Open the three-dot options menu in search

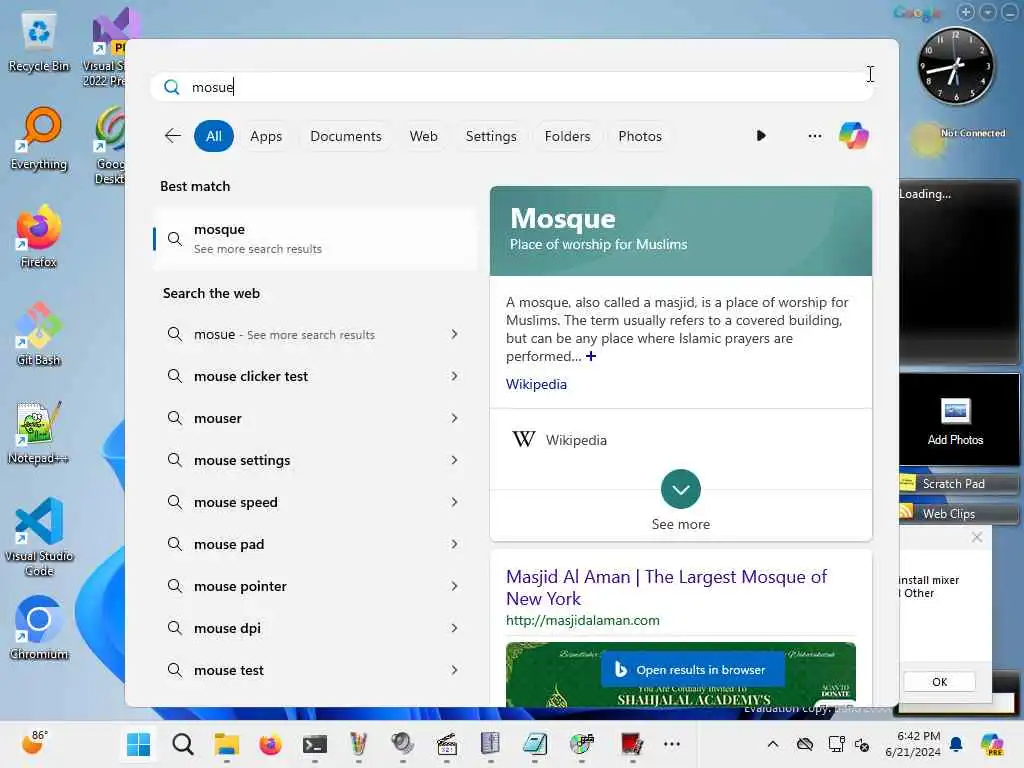pyautogui.click(x=814, y=136)
